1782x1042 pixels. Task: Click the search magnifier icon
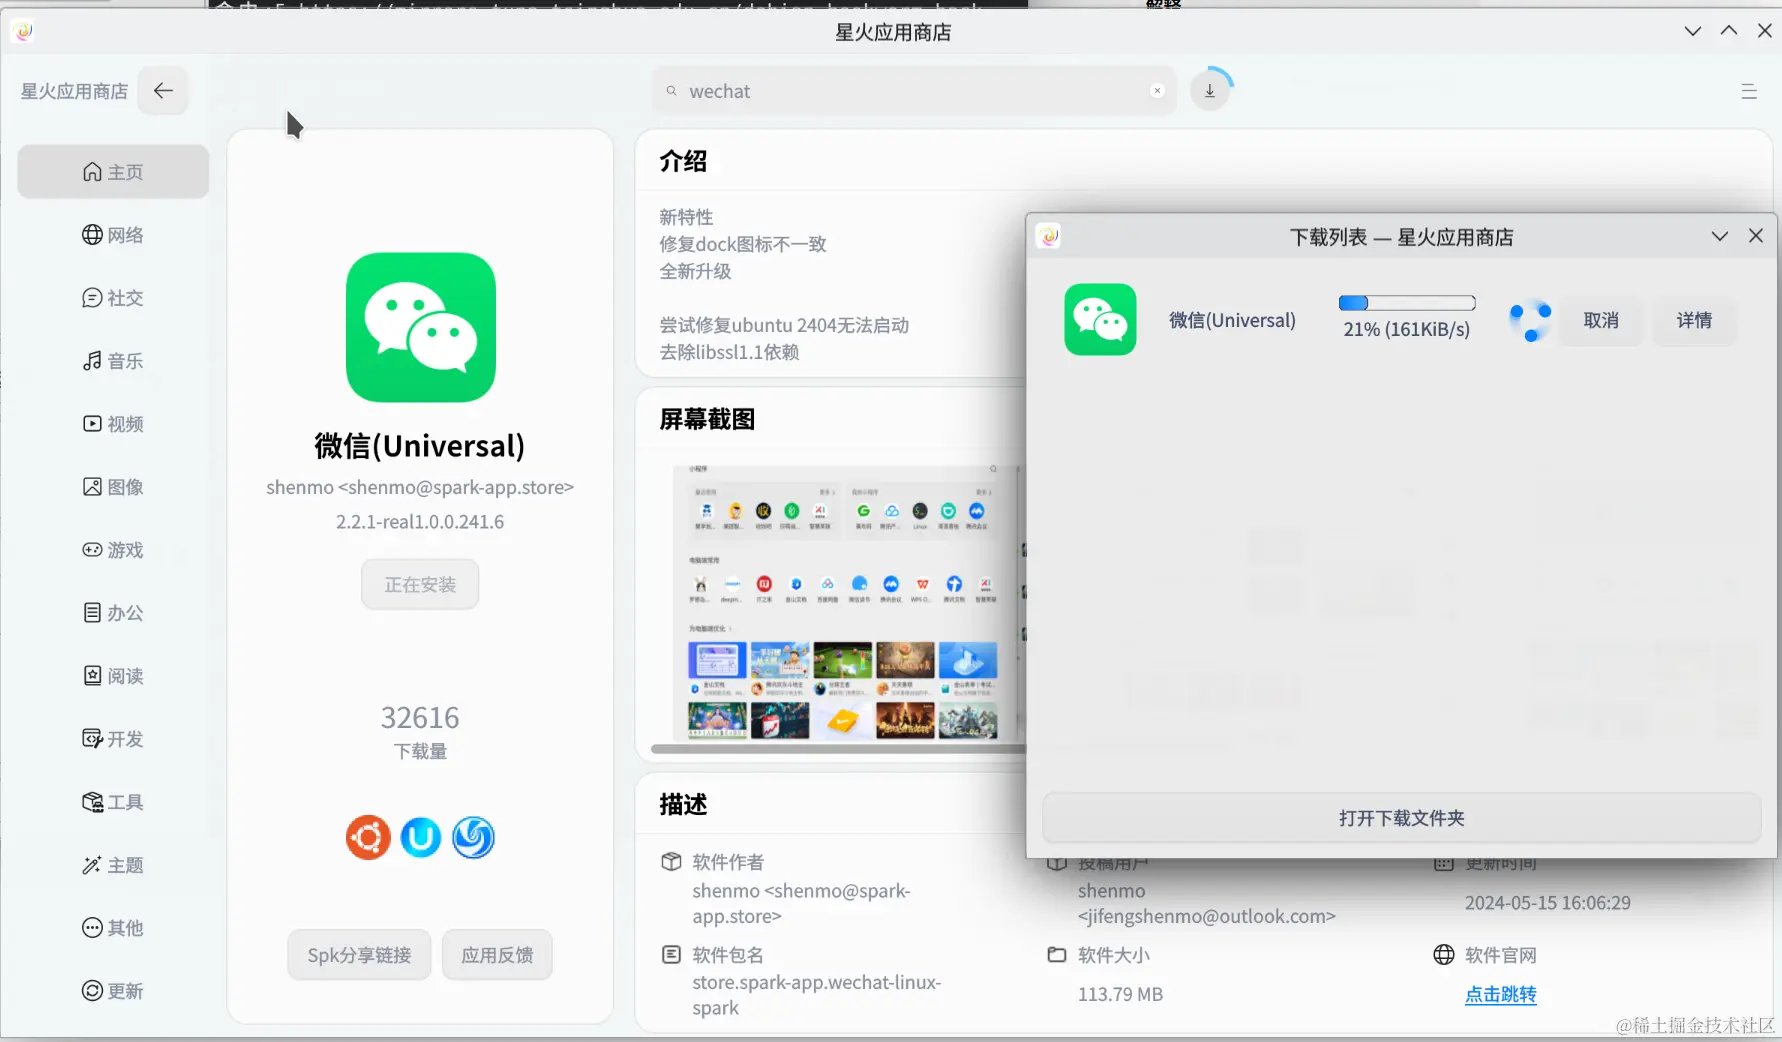[x=672, y=91]
